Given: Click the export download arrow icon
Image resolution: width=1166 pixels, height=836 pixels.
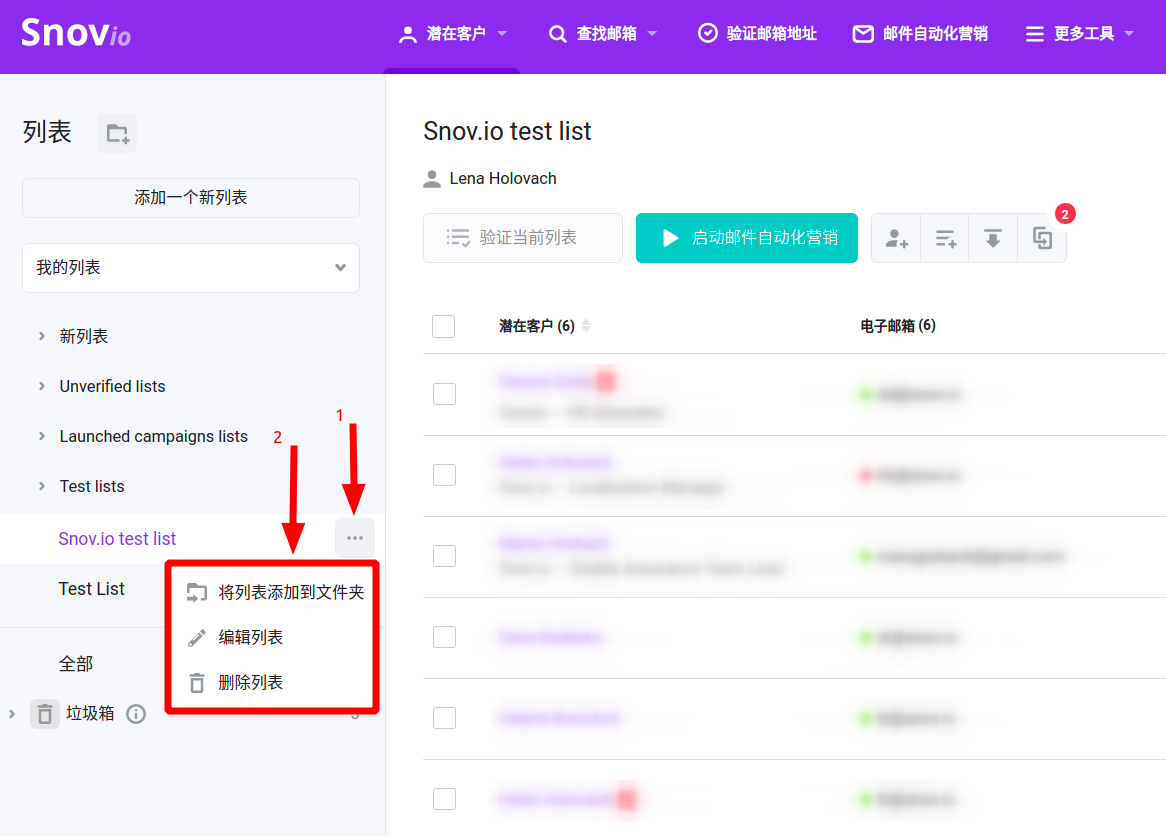Looking at the screenshot, I should coord(993,238).
